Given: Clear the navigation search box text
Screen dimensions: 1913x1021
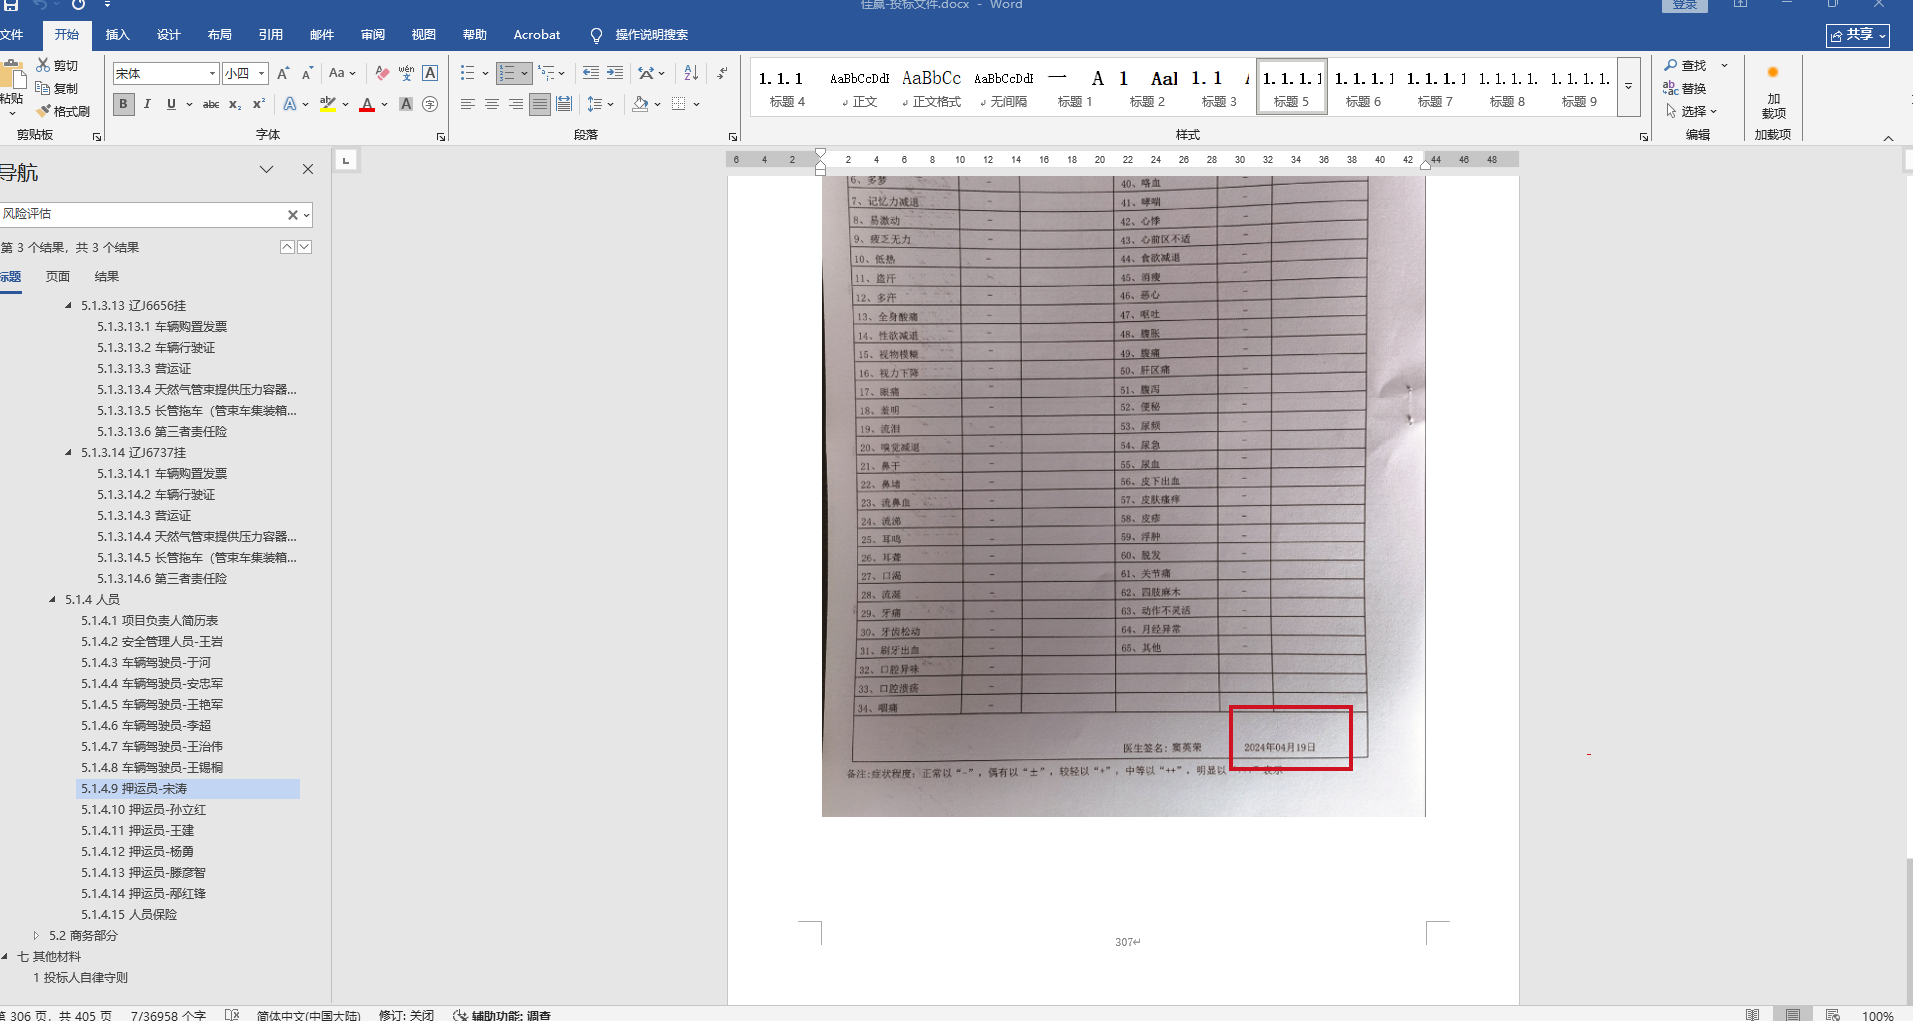Looking at the screenshot, I should pos(293,214).
